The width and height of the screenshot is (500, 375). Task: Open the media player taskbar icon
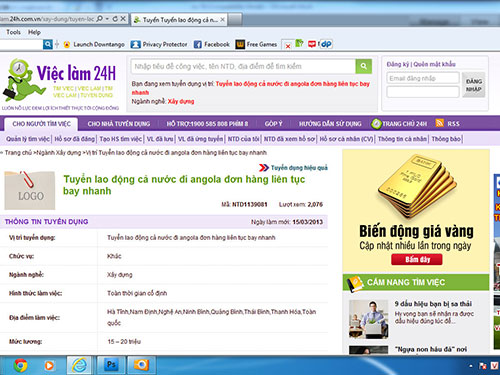pos(49,366)
